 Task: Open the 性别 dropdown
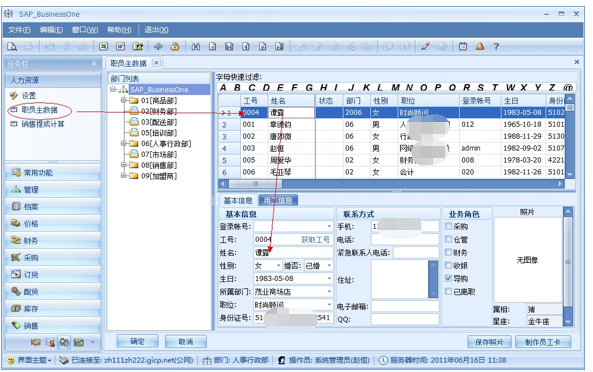tap(278, 266)
